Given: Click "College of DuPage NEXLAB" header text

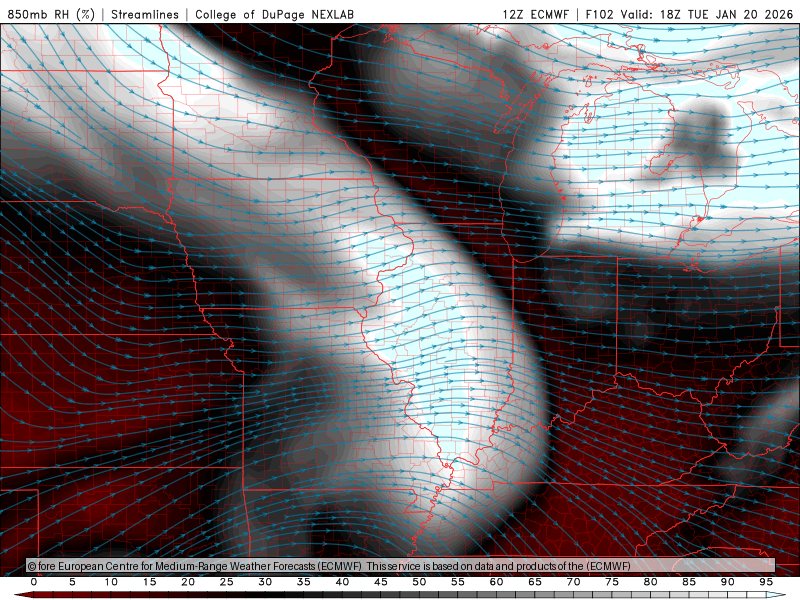Looking at the screenshot, I should point(274,14).
